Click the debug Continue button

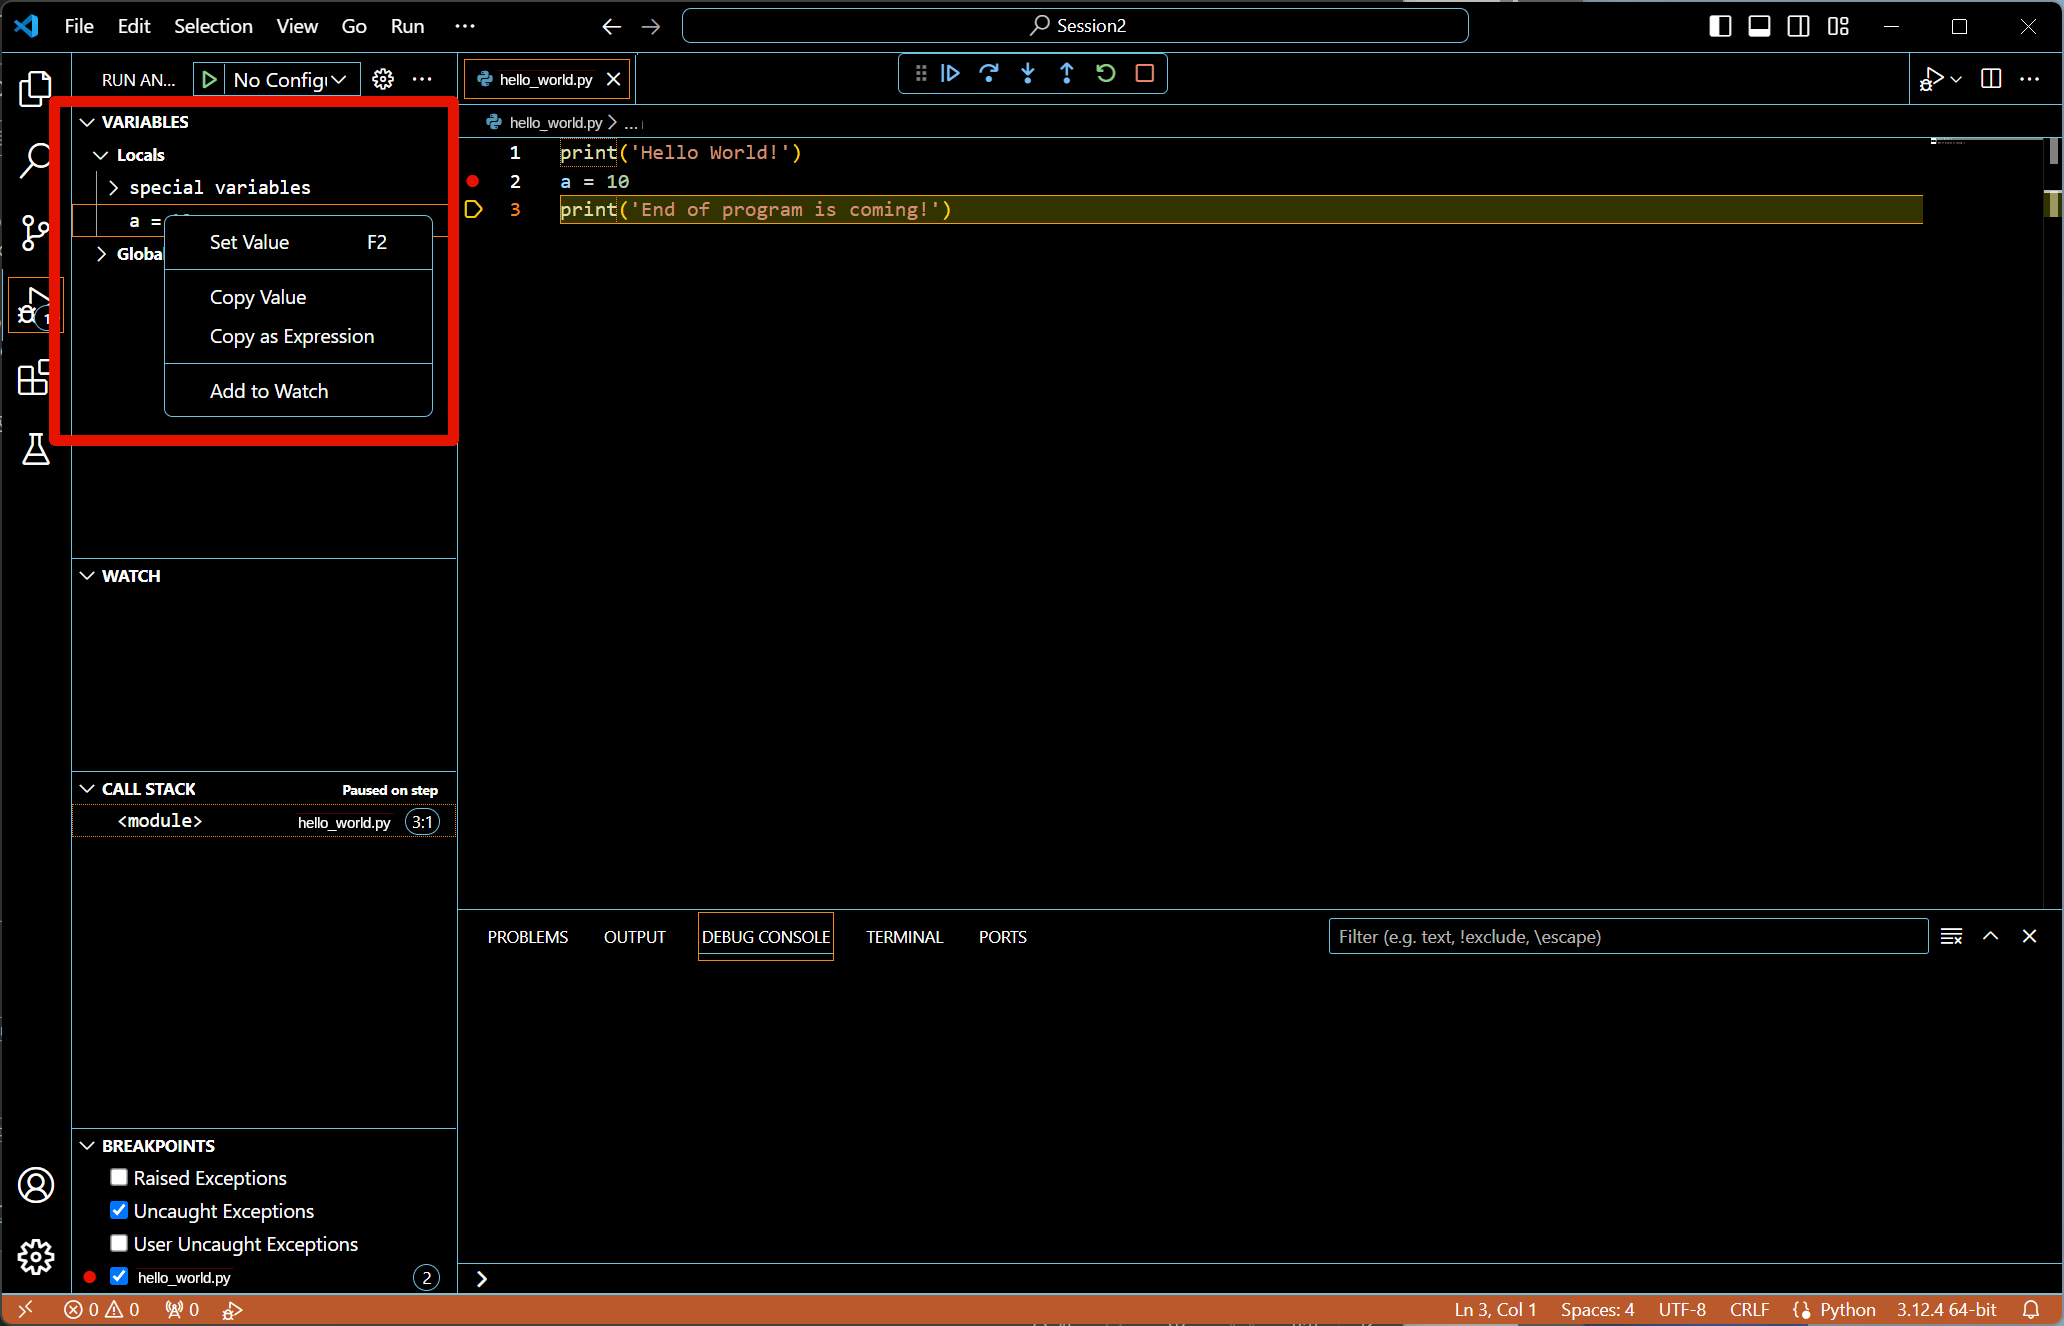click(x=950, y=73)
